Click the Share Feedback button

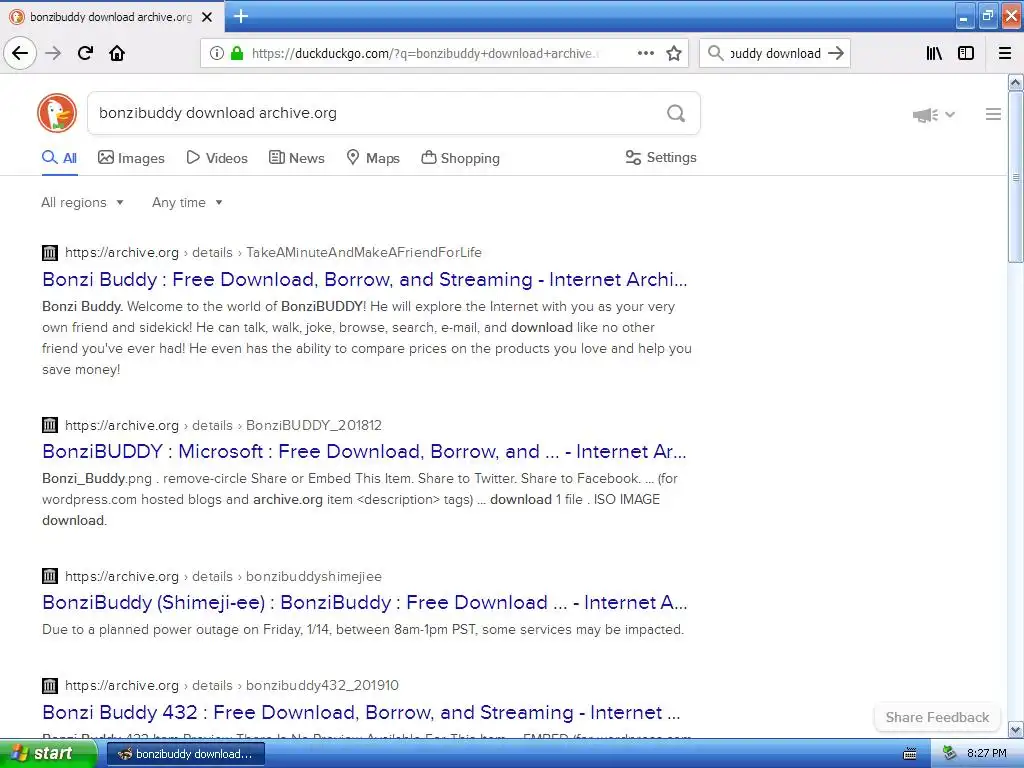click(937, 717)
